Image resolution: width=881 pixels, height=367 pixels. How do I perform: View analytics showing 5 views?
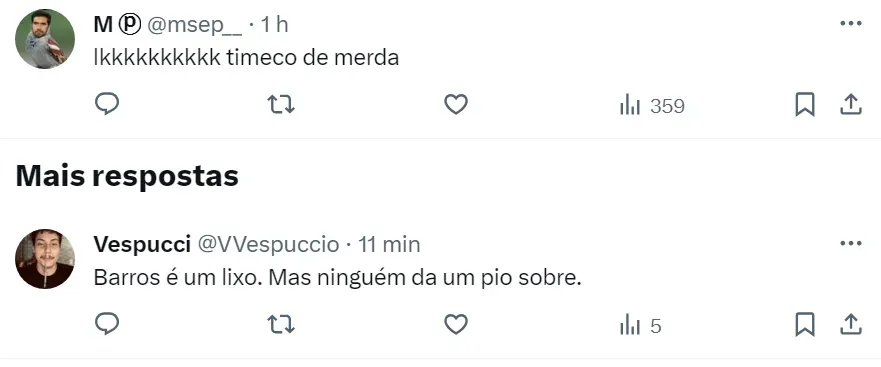pyautogui.click(x=641, y=326)
